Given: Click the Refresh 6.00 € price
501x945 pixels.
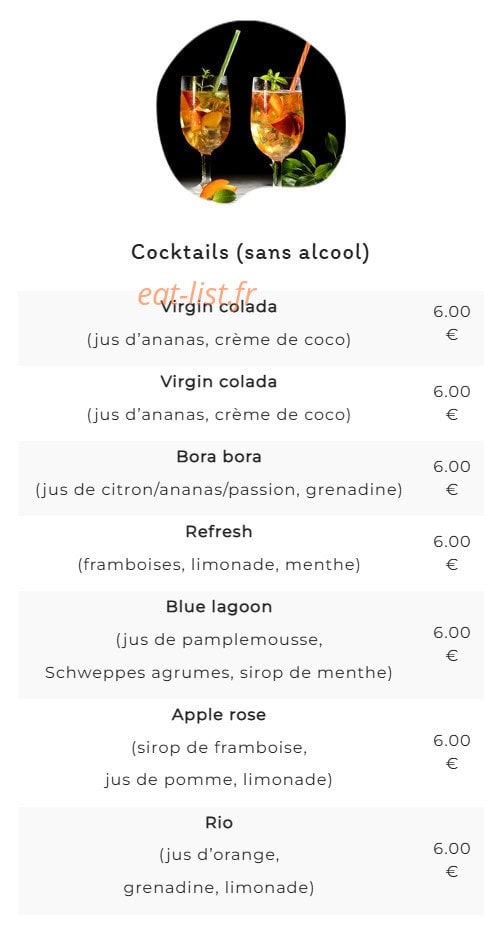Looking at the screenshot, I should [x=452, y=553].
